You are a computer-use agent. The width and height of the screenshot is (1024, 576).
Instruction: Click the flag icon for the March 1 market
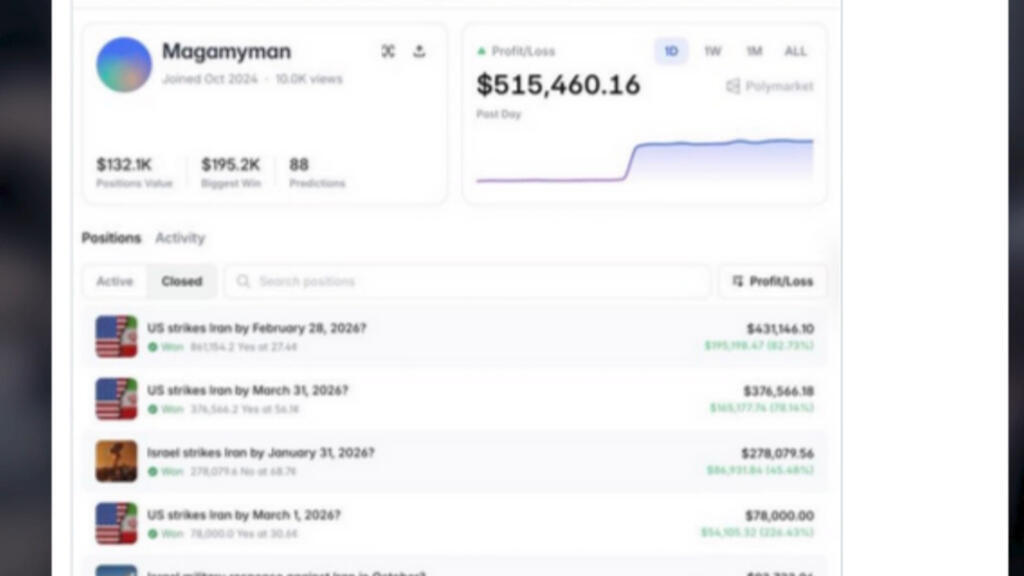tap(116, 523)
